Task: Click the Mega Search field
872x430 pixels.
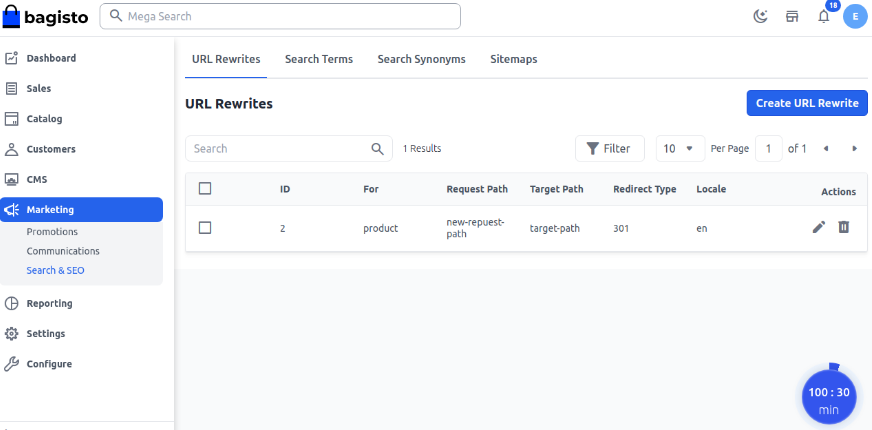Action: tap(280, 17)
